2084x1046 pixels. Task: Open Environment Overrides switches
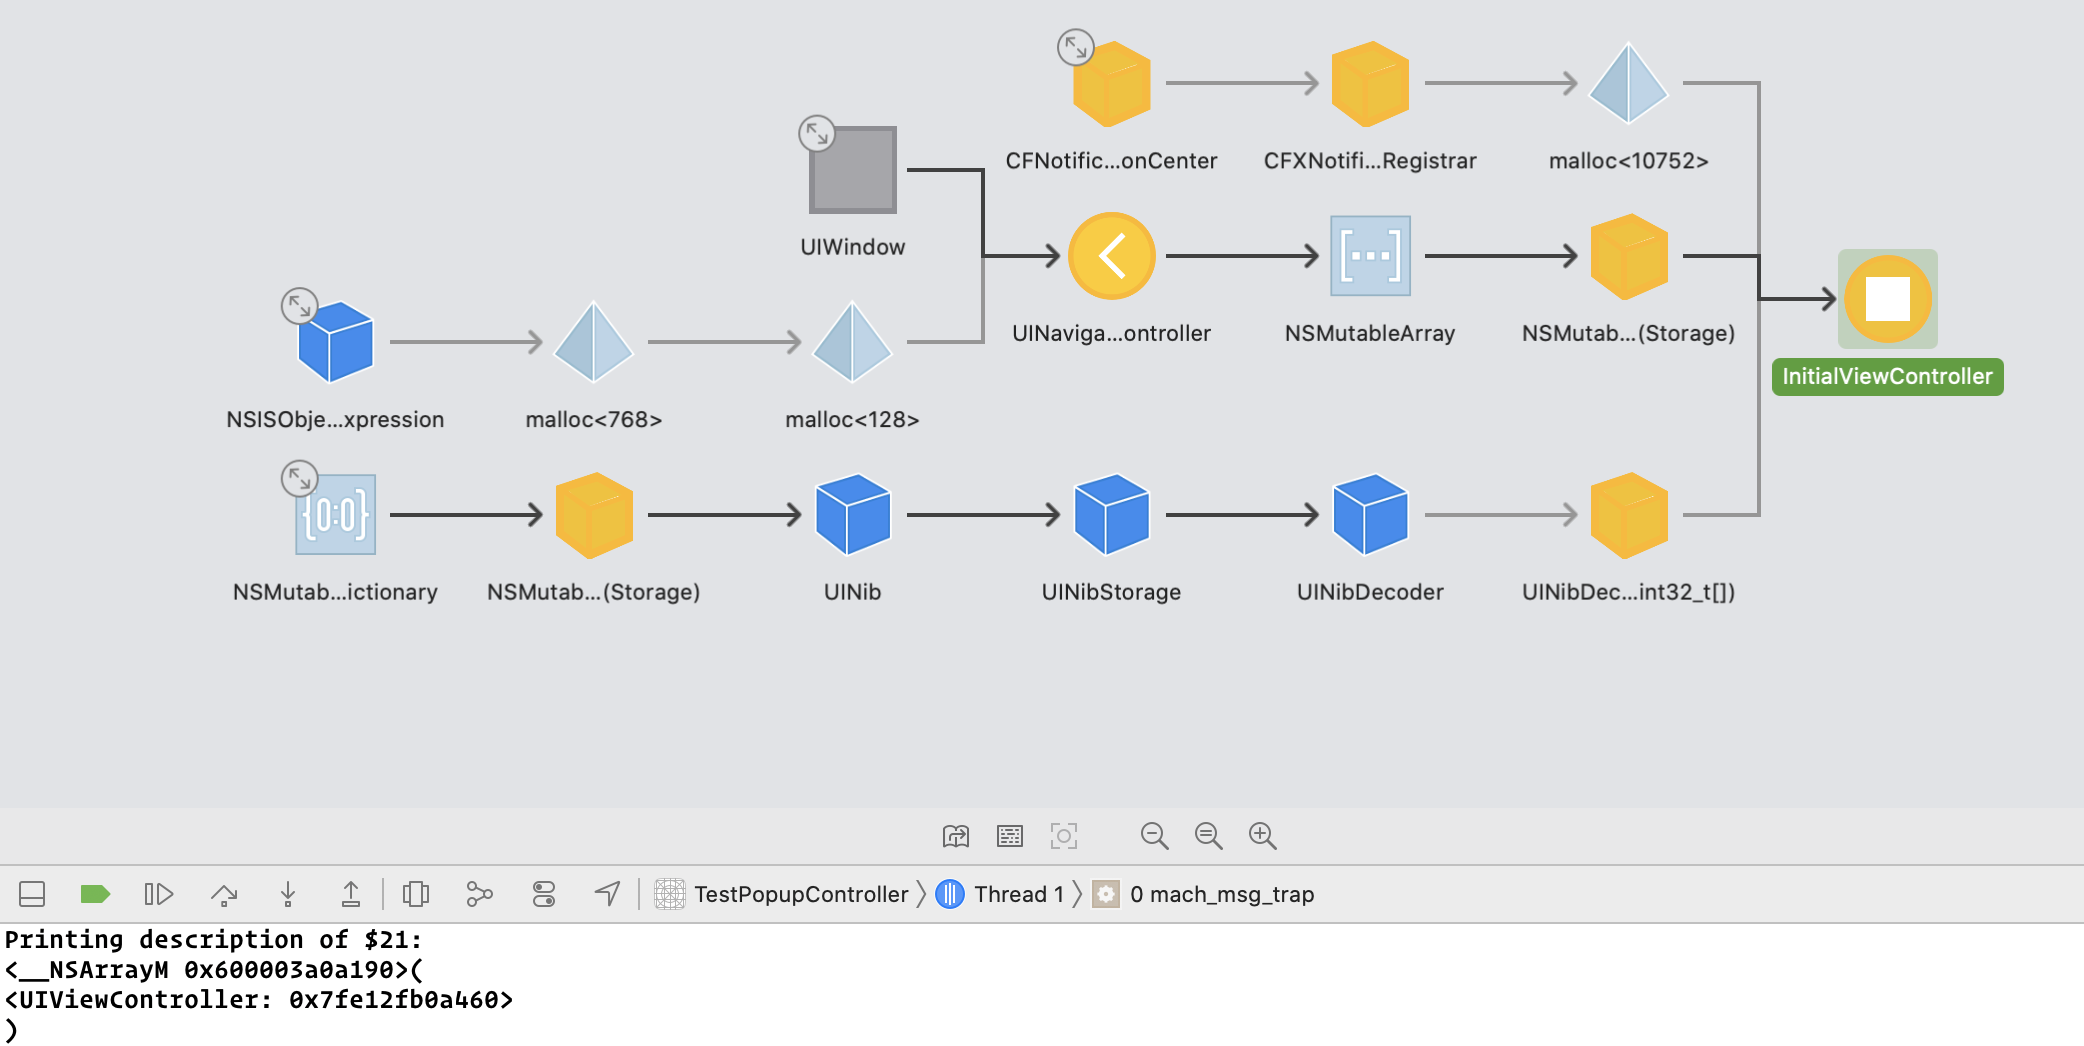pos(544,894)
